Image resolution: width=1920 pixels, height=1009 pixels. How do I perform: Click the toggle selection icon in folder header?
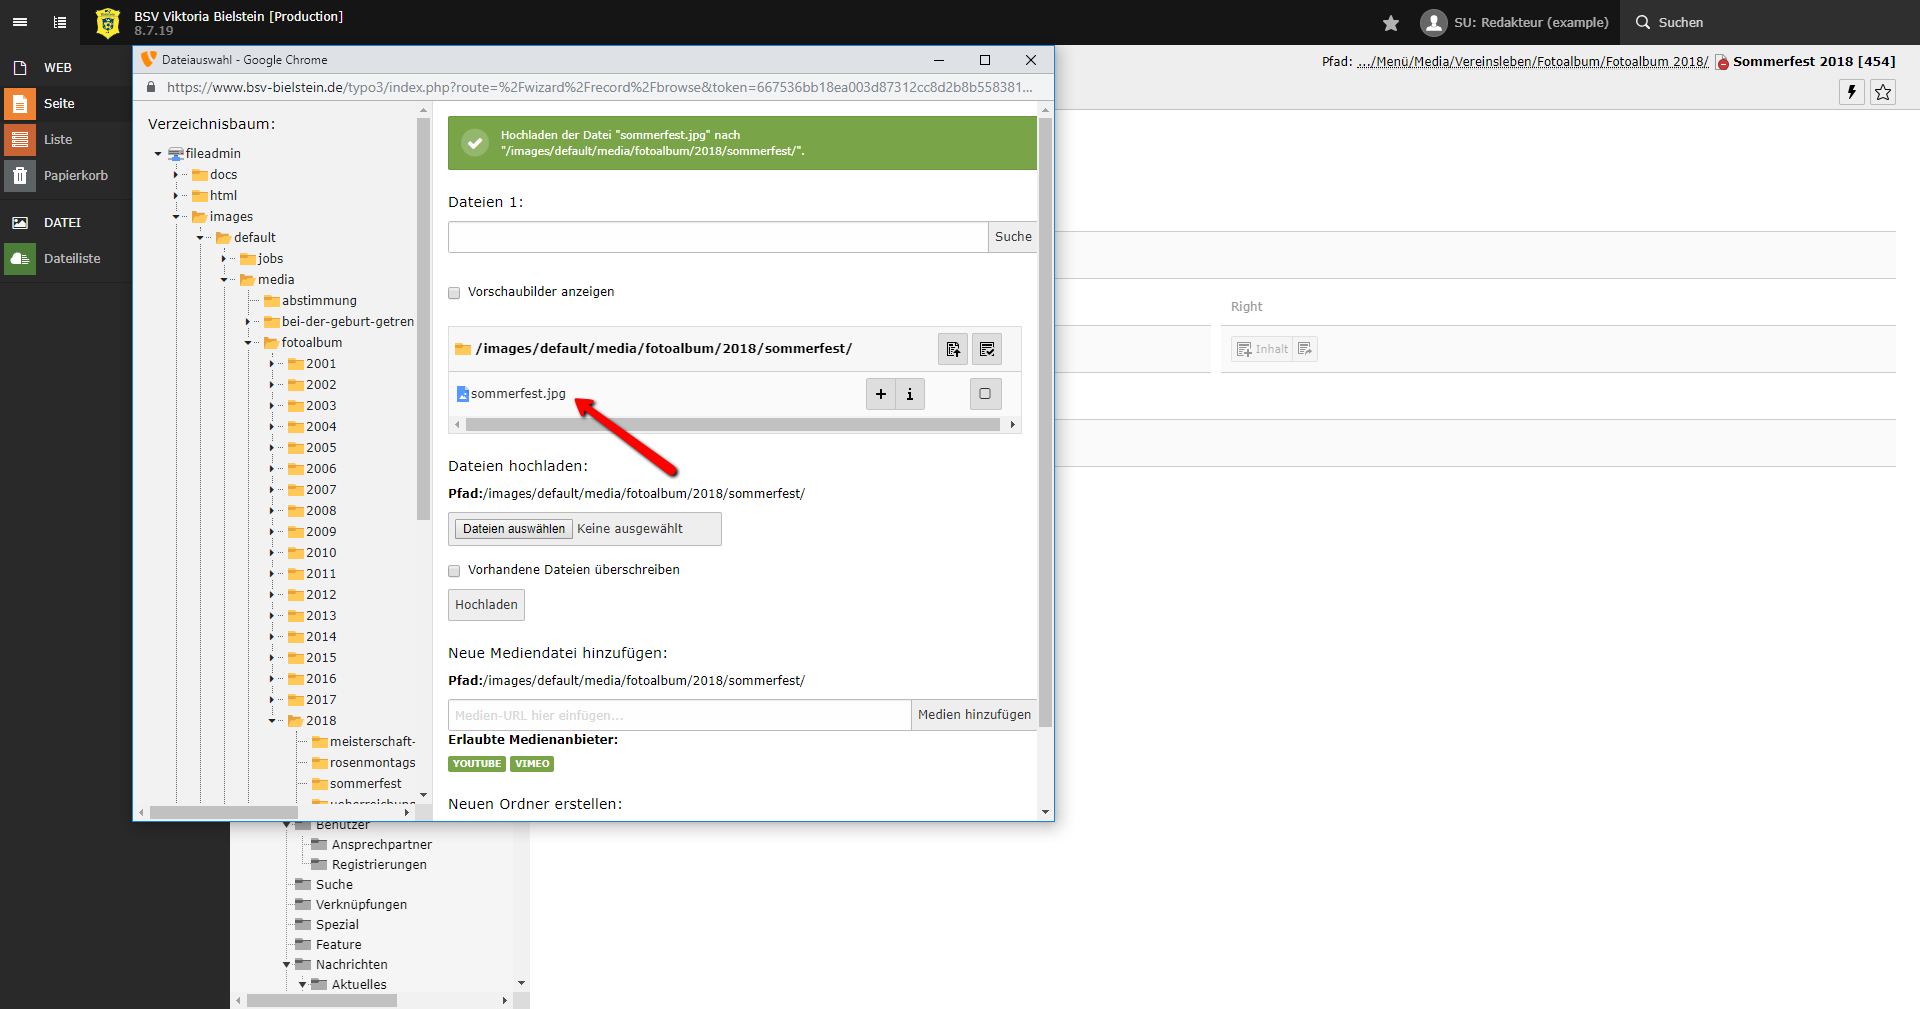(x=987, y=349)
